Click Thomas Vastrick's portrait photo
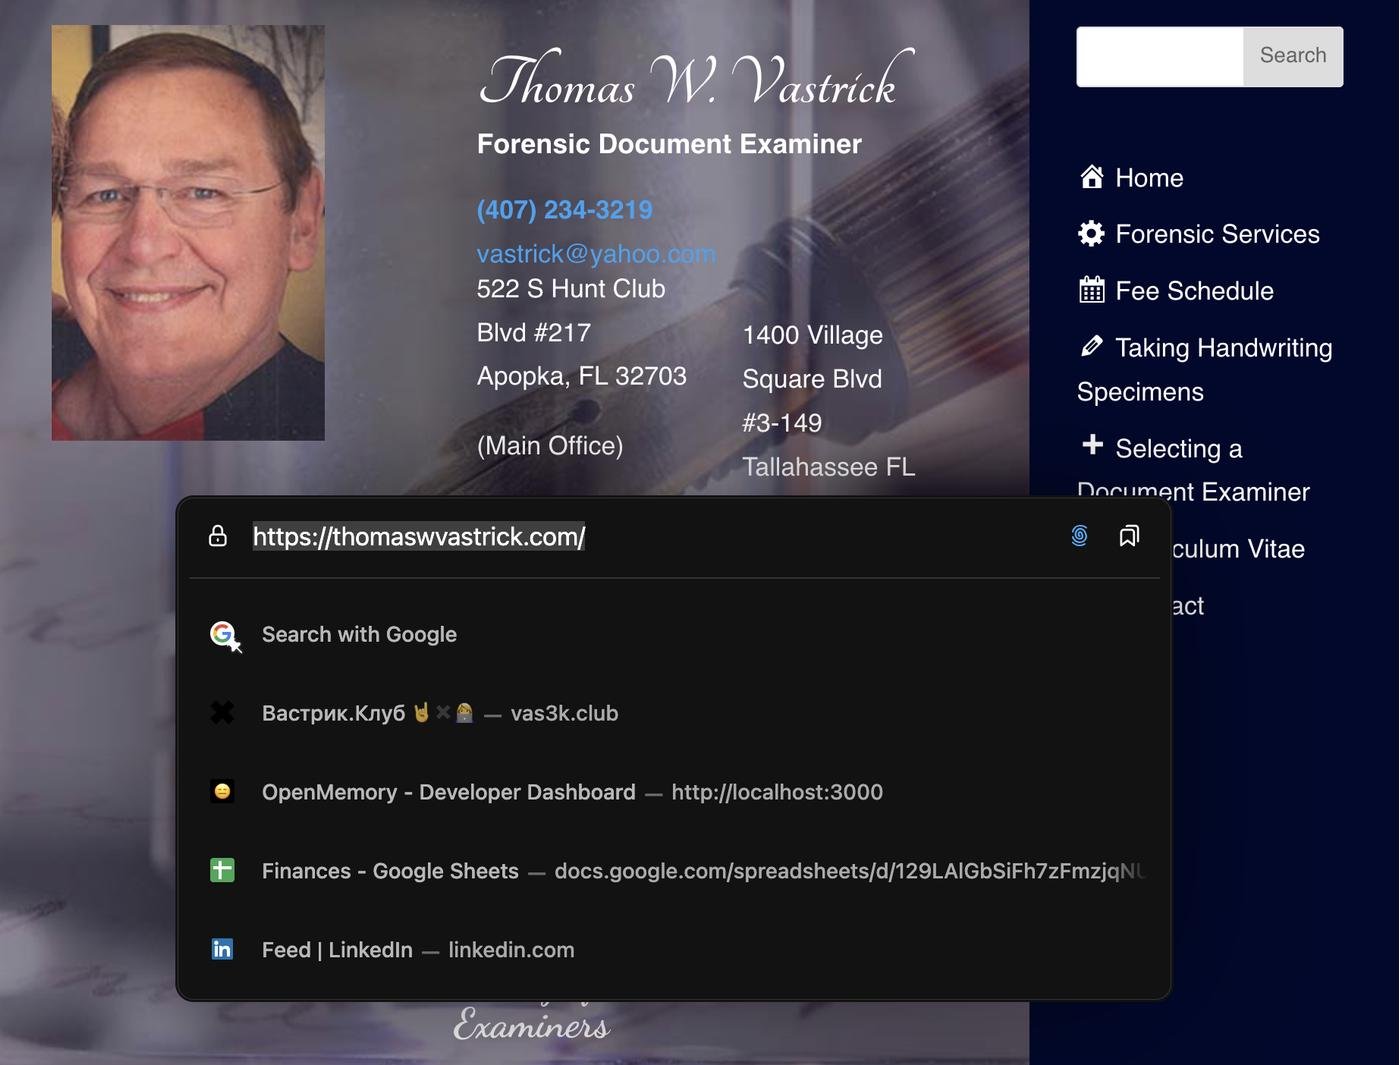 (x=187, y=232)
